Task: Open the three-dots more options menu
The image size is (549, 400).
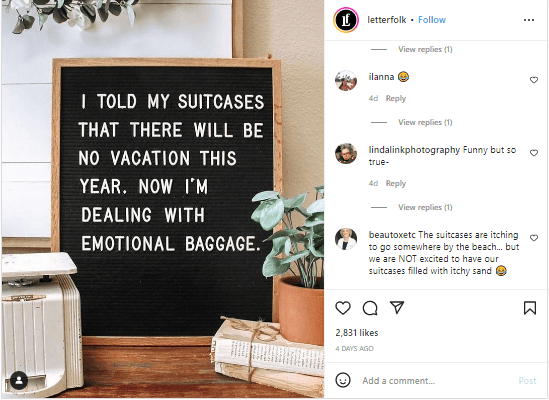Action: pyautogui.click(x=529, y=20)
